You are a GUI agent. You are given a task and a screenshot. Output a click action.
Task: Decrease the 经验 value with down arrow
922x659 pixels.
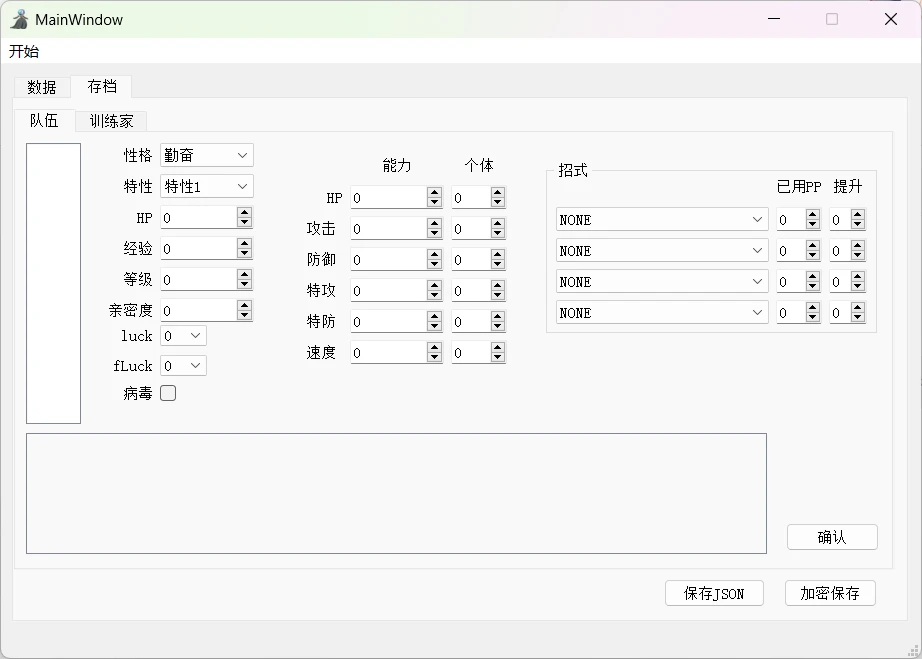pyautogui.click(x=245, y=254)
